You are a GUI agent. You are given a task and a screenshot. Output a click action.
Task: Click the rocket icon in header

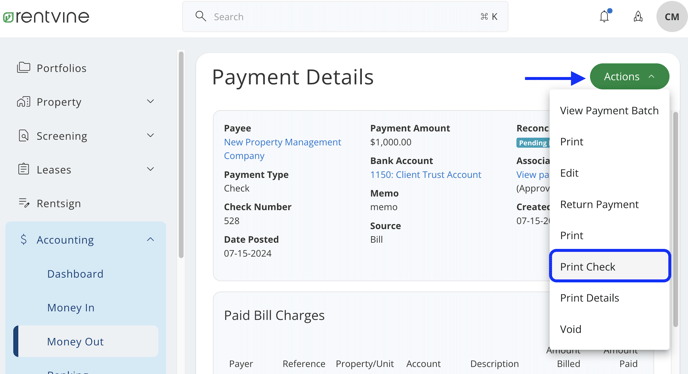tap(638, 17)
